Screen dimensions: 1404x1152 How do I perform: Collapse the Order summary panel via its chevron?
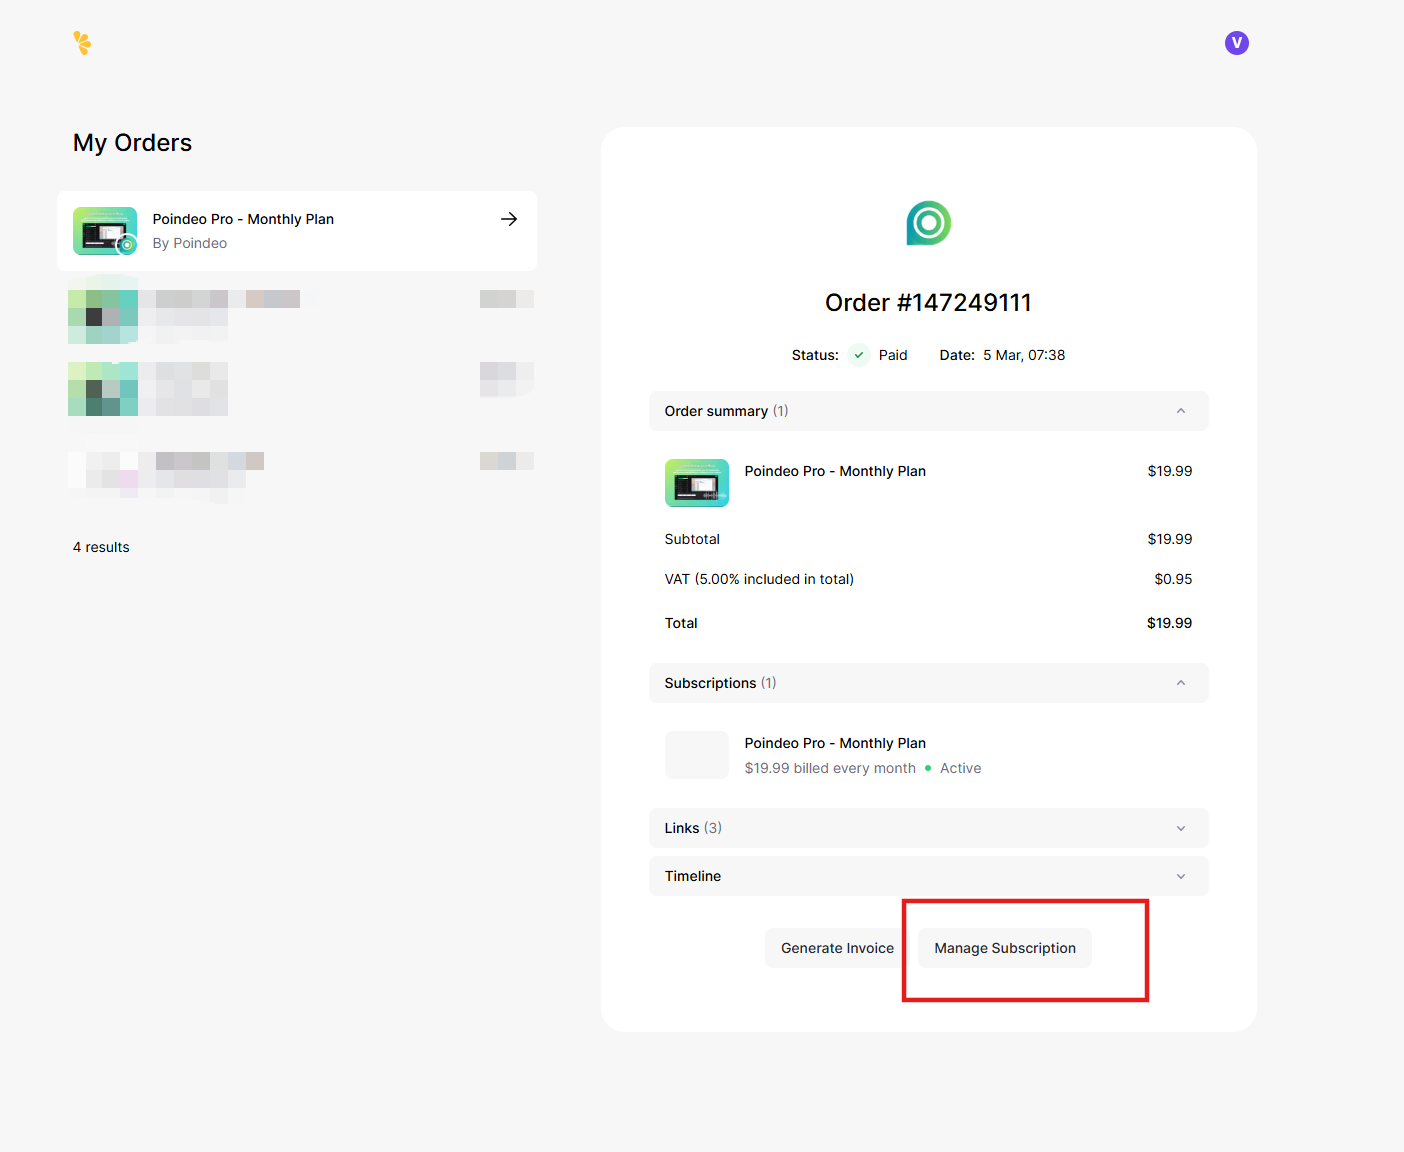(x=1180, y=411)
